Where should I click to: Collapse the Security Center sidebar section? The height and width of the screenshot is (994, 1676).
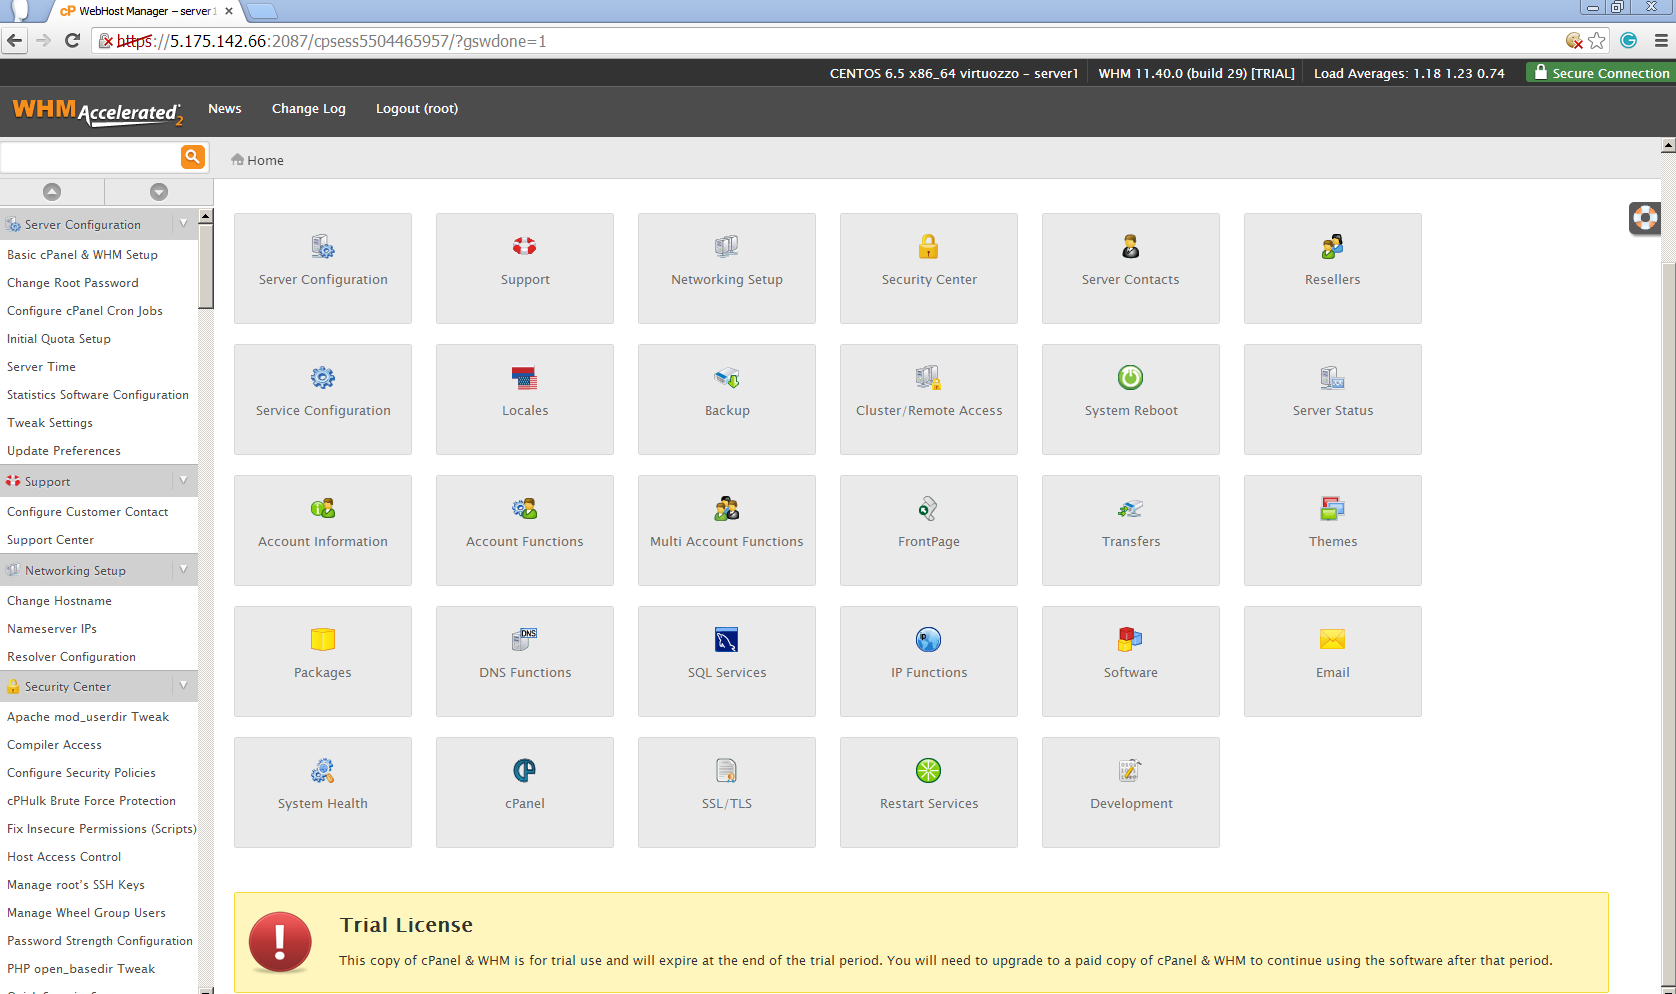pyautogui.click(x=183, y=686)
